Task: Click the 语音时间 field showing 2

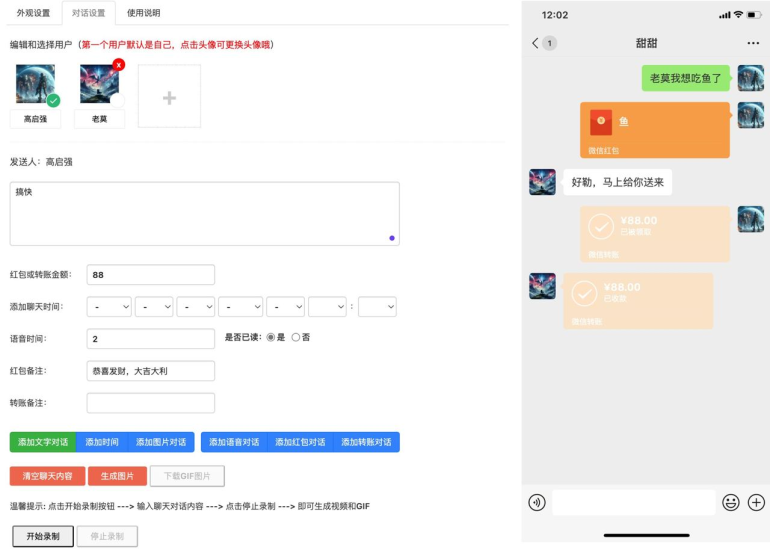Action: pos(151,339)
